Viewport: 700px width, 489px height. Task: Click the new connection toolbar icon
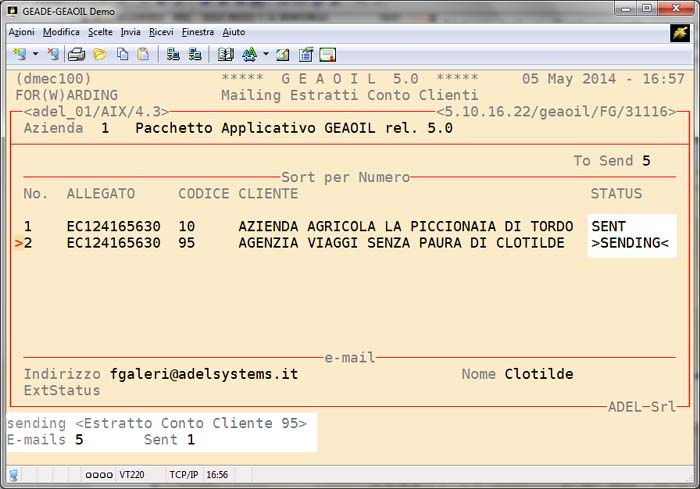[x=20, y=54]
